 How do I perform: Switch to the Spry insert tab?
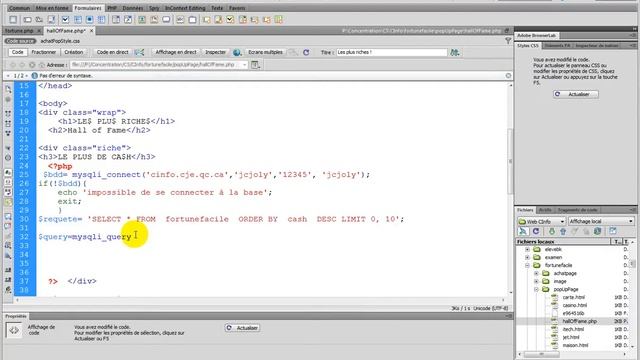154,8
